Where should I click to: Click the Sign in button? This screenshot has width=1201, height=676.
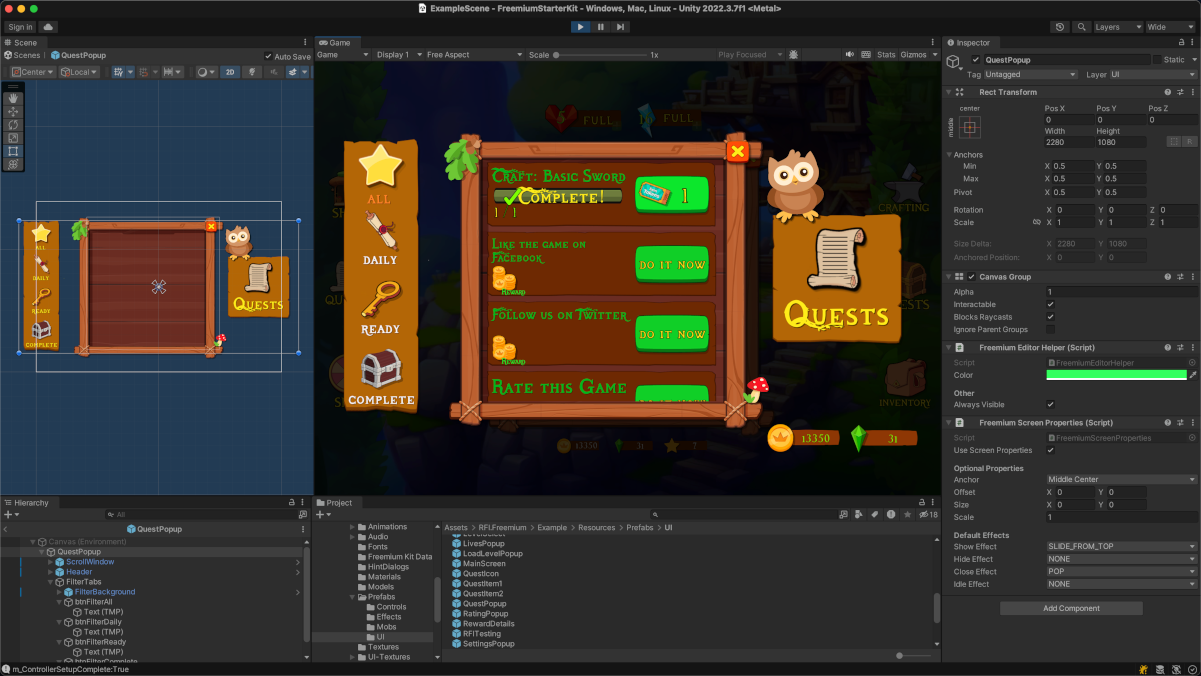(x=20, y=27)
